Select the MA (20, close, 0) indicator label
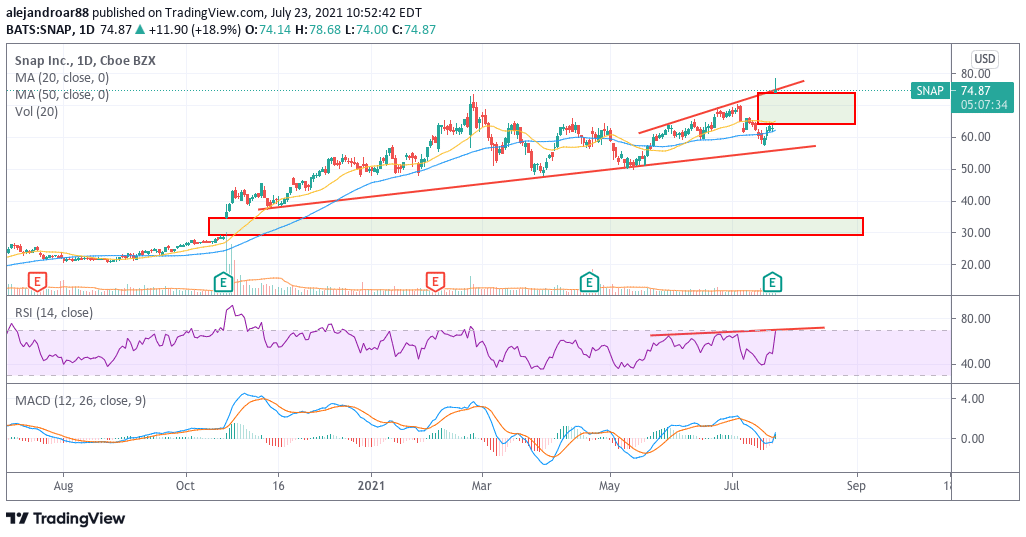Screen dimensions: 1026x537 [x=62, y=78]
